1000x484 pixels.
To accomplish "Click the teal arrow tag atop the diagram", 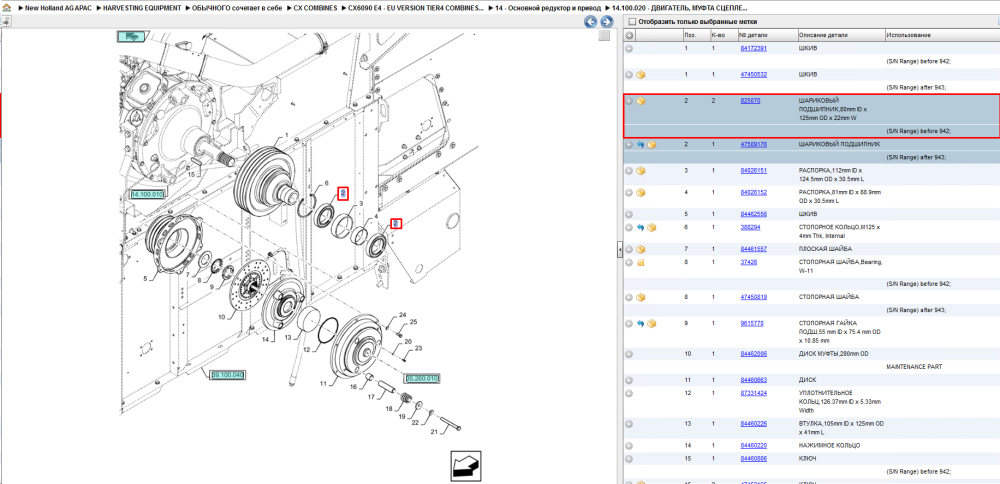I will click(x=132, y=38).
